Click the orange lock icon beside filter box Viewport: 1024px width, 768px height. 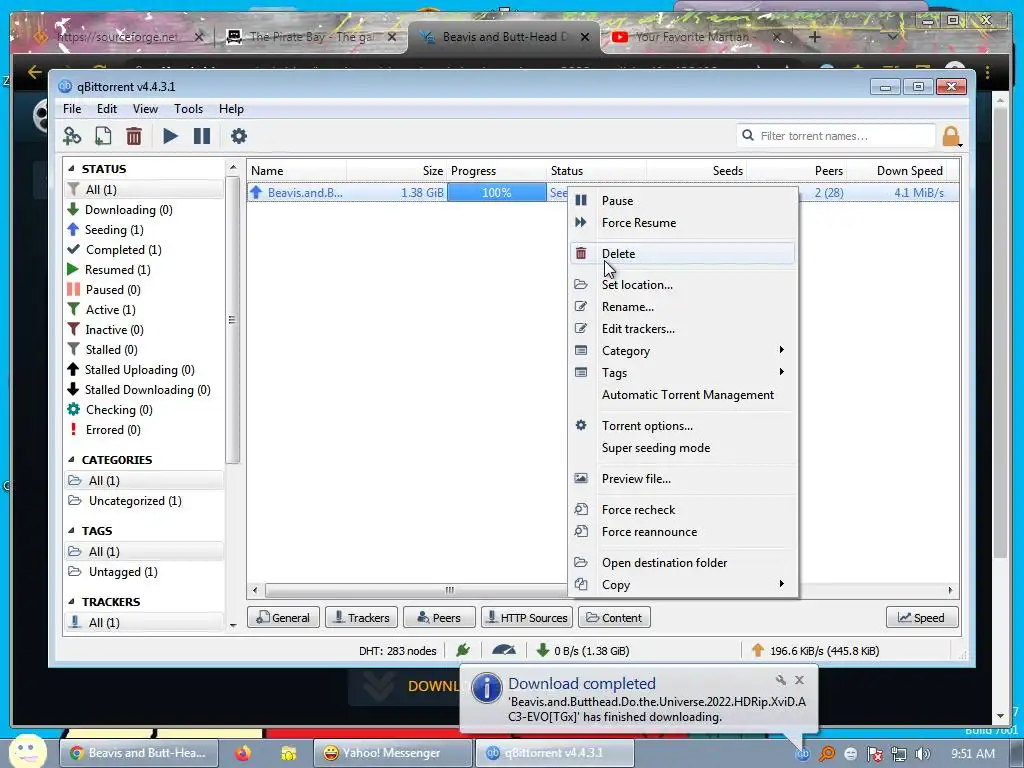(952, 136)
